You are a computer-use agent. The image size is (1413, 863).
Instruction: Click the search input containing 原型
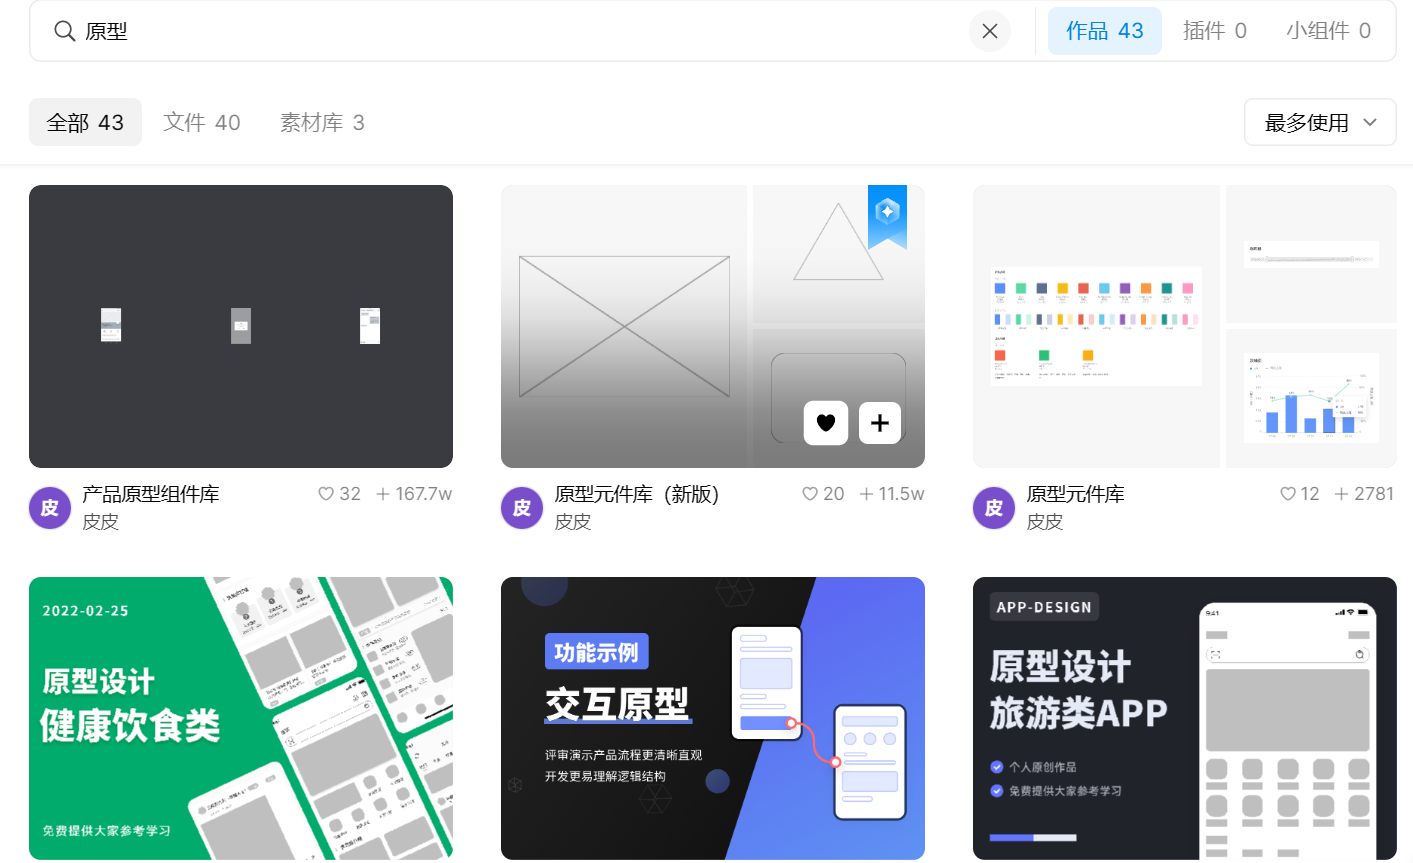click(x=520, y=31)
